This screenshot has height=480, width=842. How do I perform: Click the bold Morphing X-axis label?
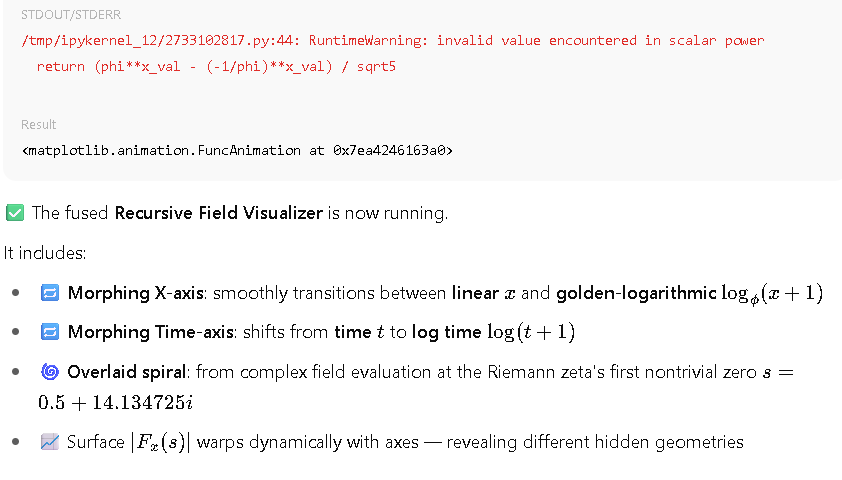(135, 293)
